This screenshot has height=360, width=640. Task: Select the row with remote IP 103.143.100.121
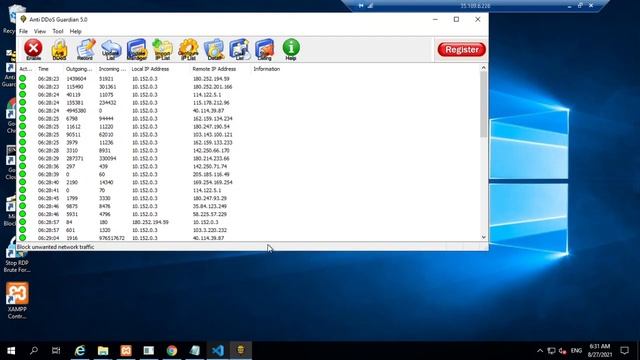[249, 134]
